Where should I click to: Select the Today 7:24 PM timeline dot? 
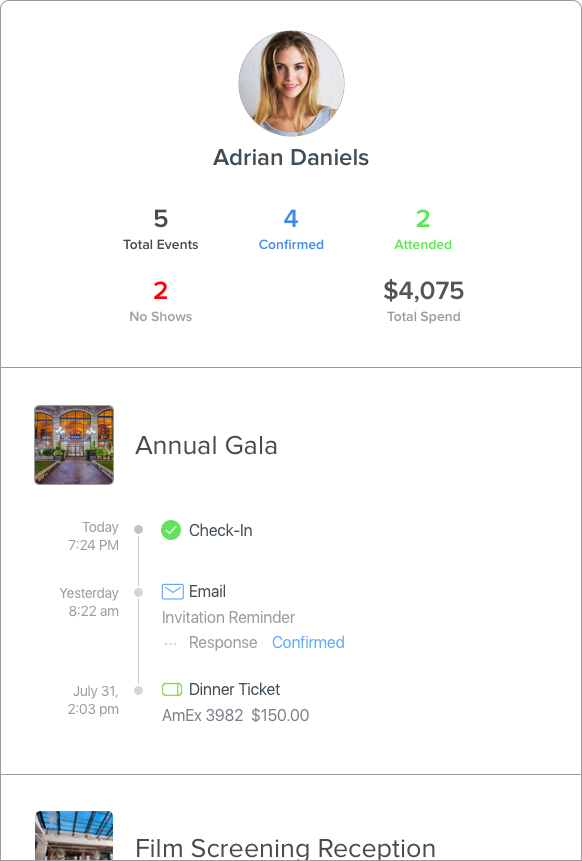click(x=138, y=529)
